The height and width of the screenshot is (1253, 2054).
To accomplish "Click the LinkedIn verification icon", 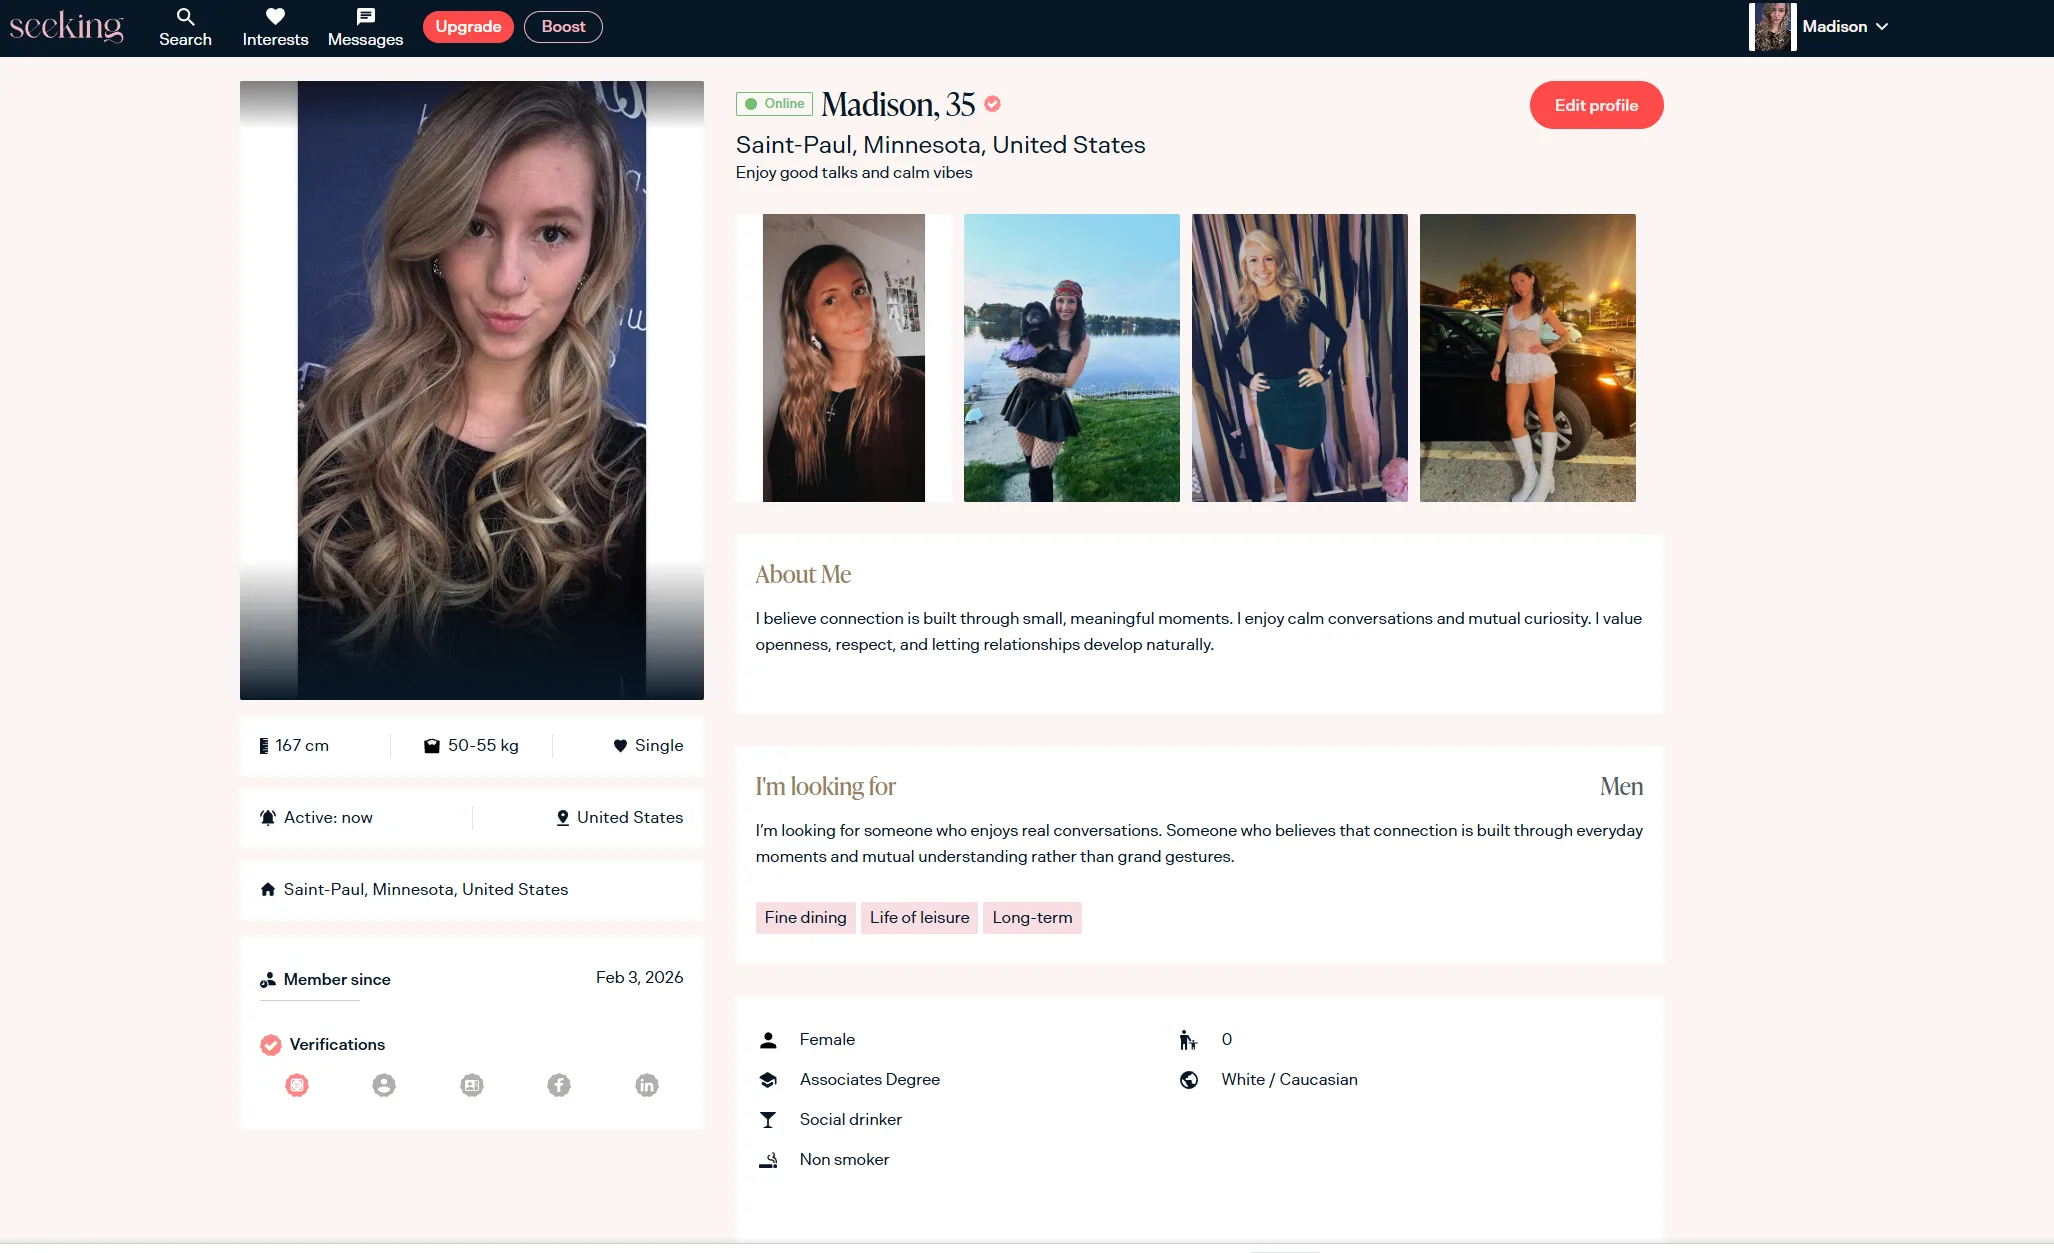I will tap(647, 1085).
